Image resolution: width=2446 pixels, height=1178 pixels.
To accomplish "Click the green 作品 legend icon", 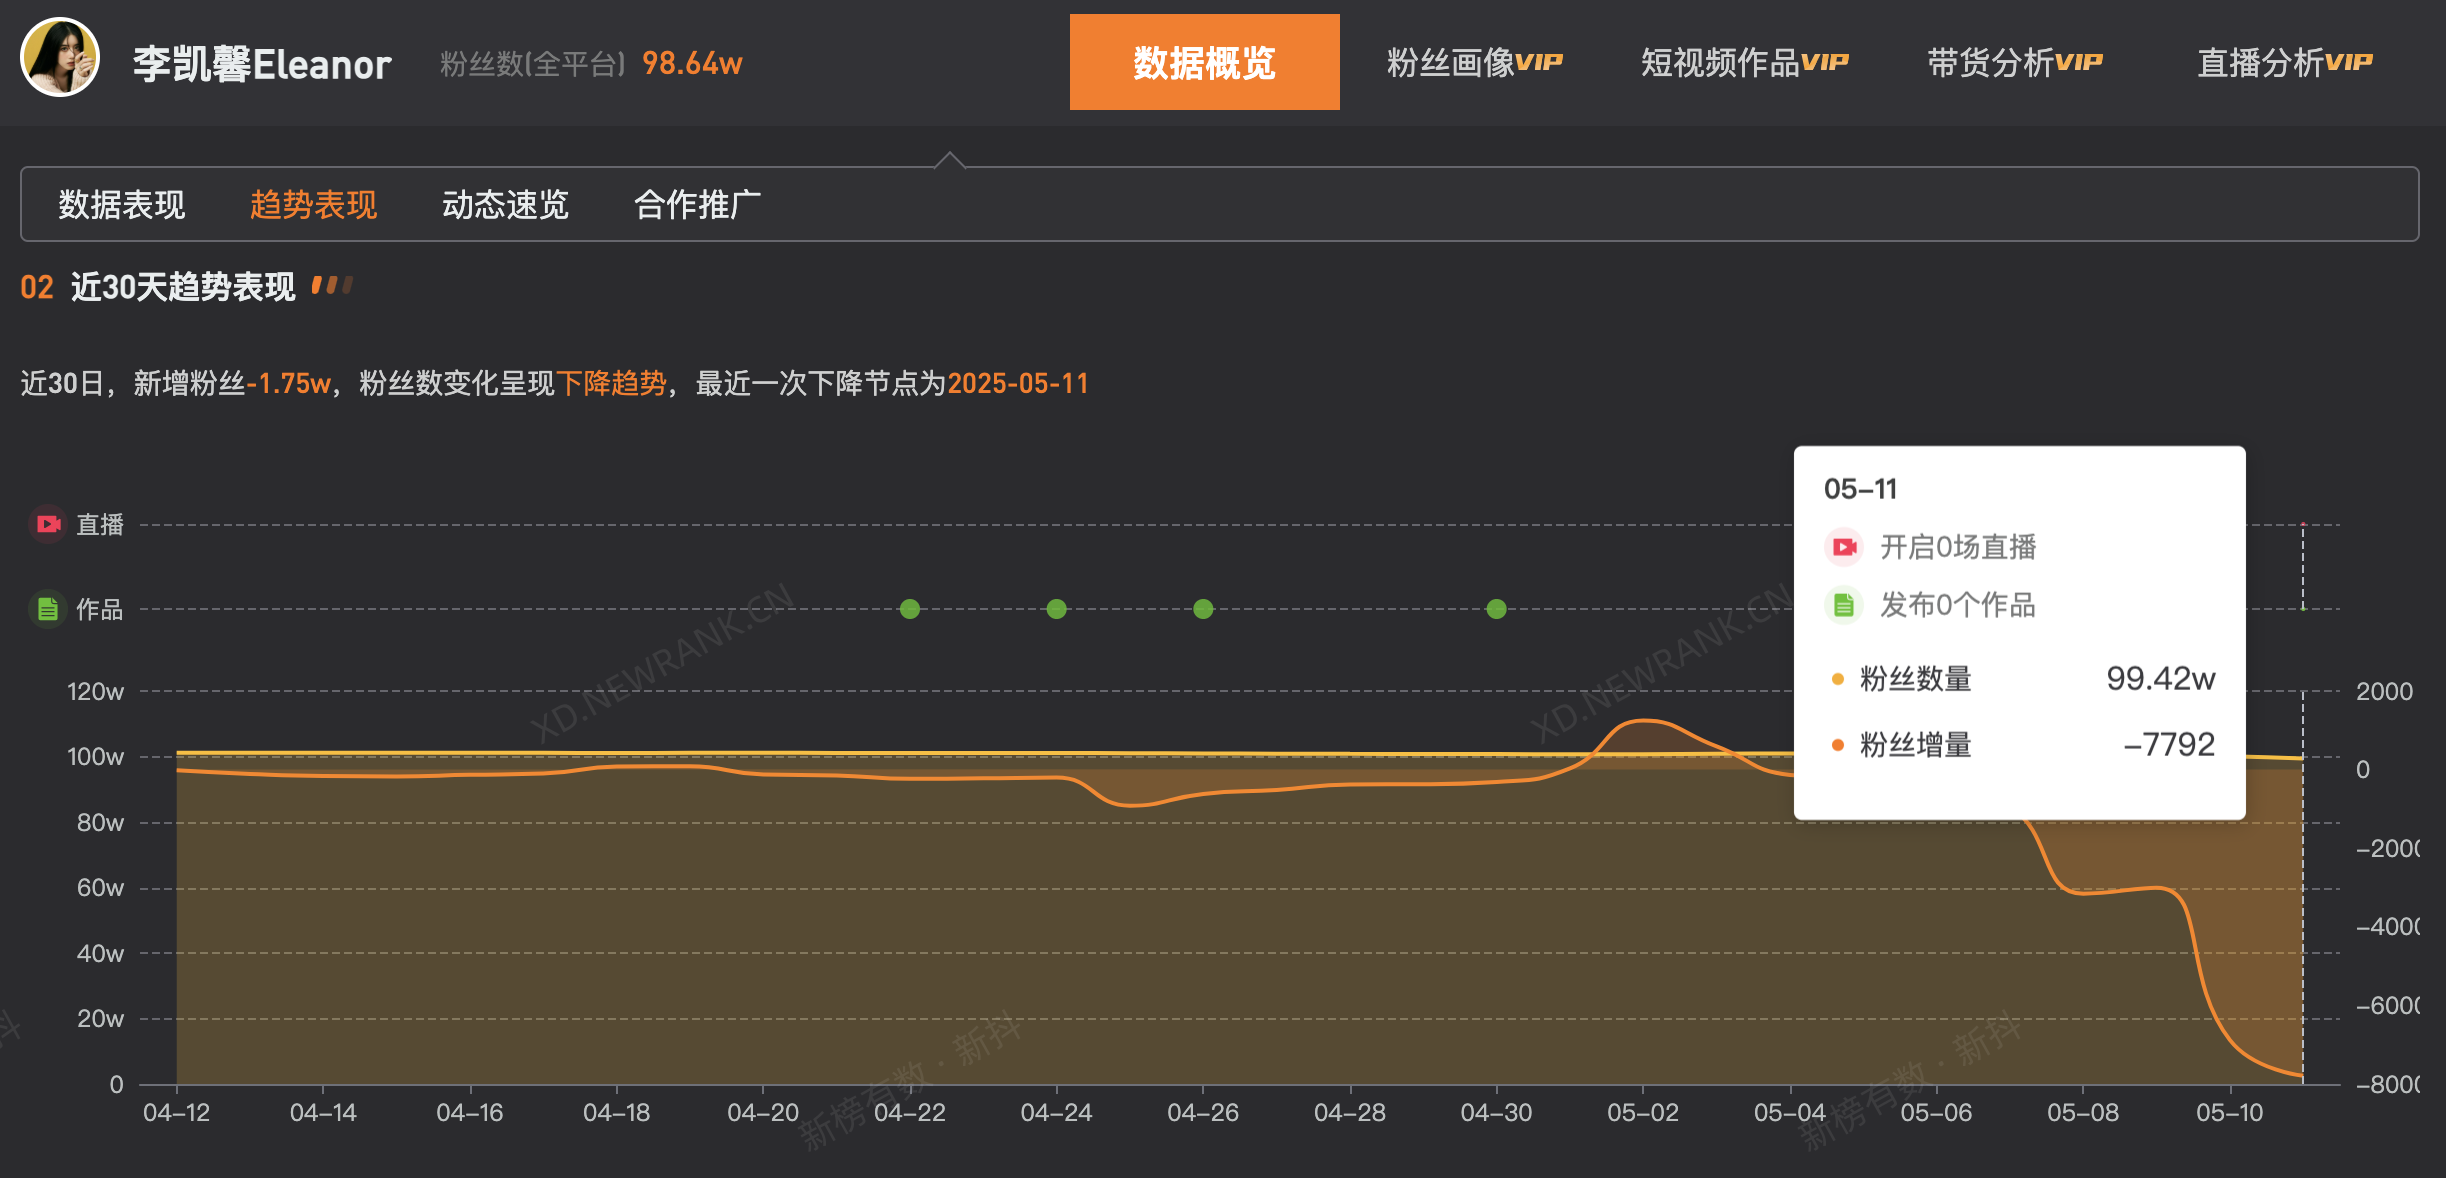I will 48,608.
